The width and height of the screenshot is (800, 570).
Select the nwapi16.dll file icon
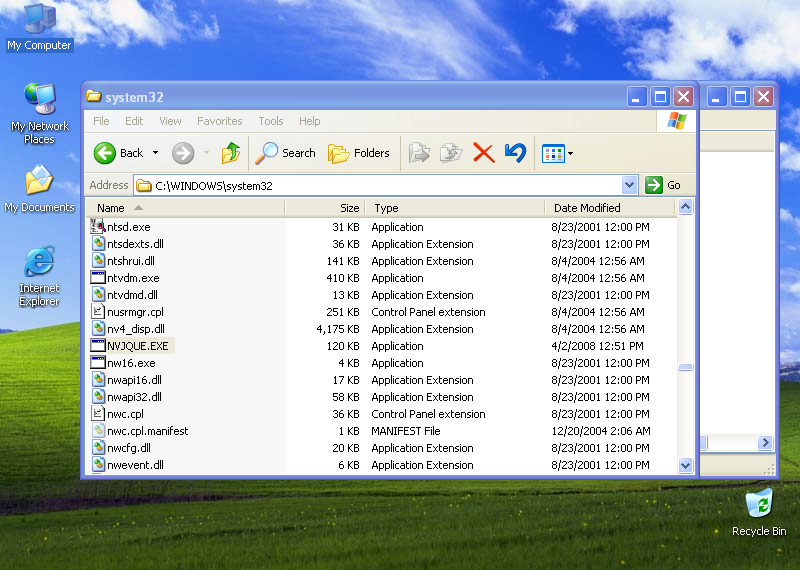(x=98, y=380)
